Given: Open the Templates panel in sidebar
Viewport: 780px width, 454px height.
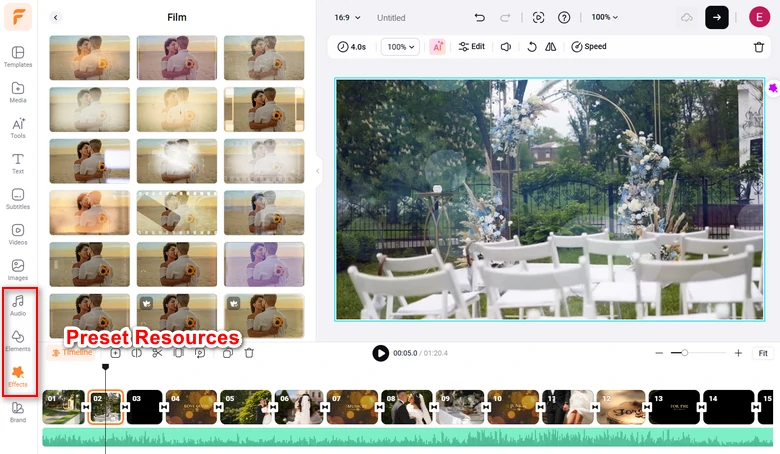Looking at the screenshot, I should click(18, 57).
